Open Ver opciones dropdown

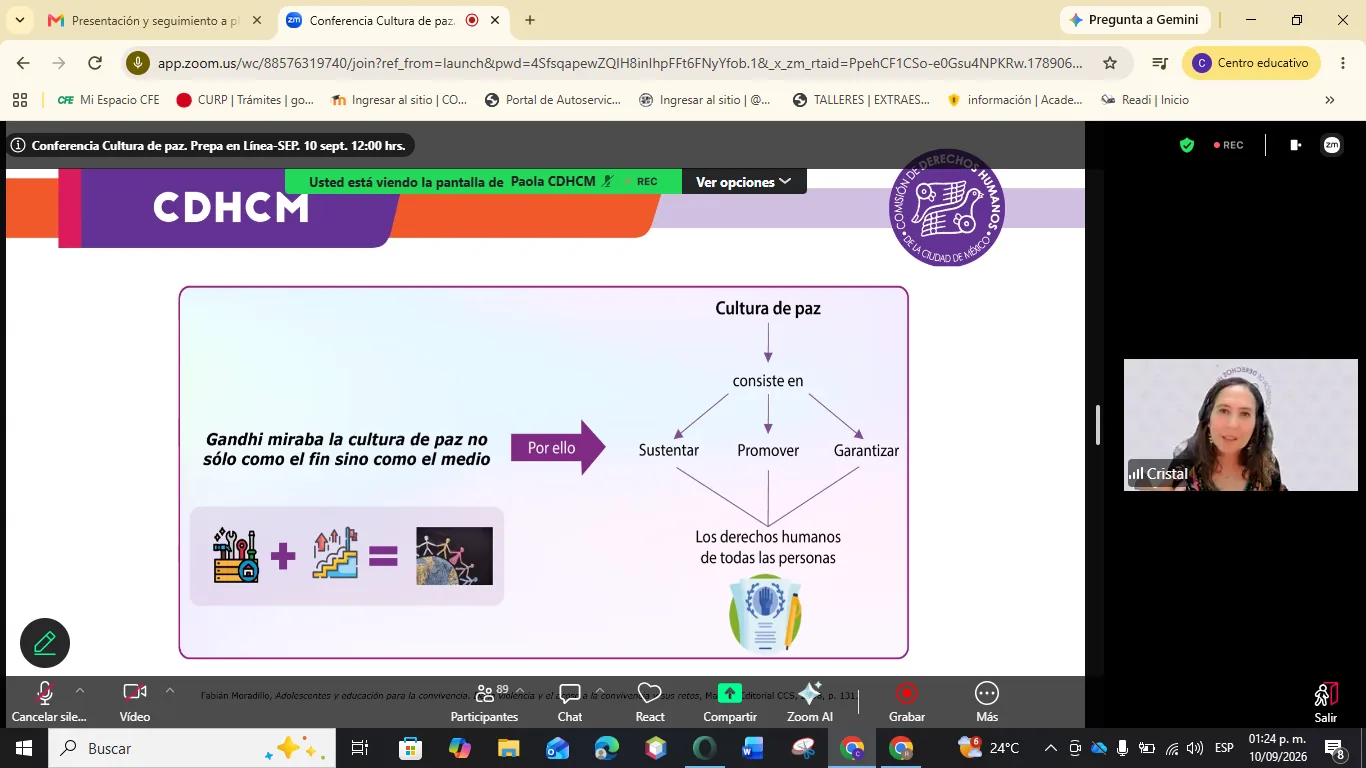[744, 182]
